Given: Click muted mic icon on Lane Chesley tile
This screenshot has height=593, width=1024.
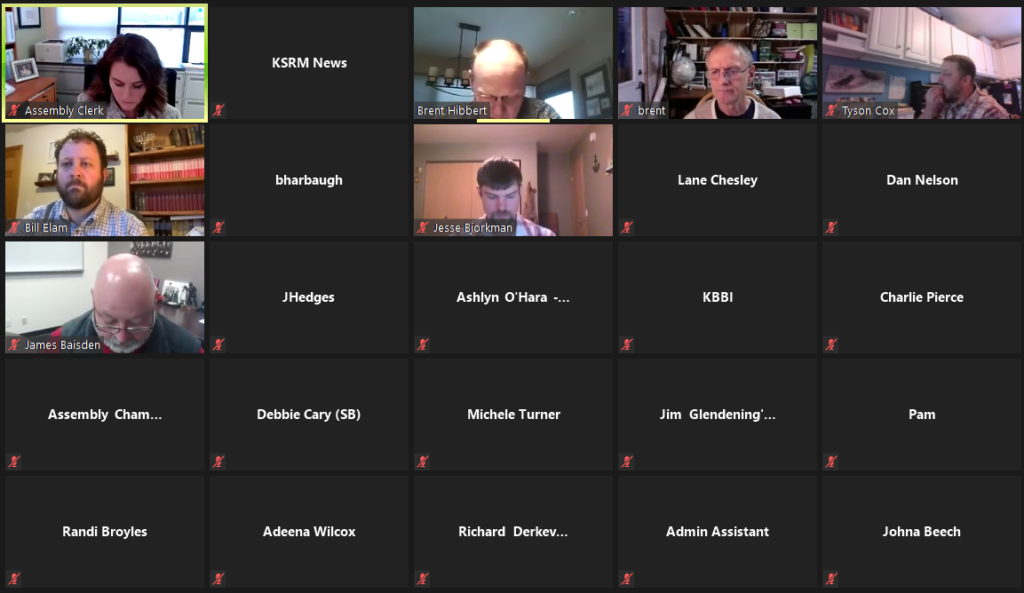Looking at the screenshot, I should [627, 227].
